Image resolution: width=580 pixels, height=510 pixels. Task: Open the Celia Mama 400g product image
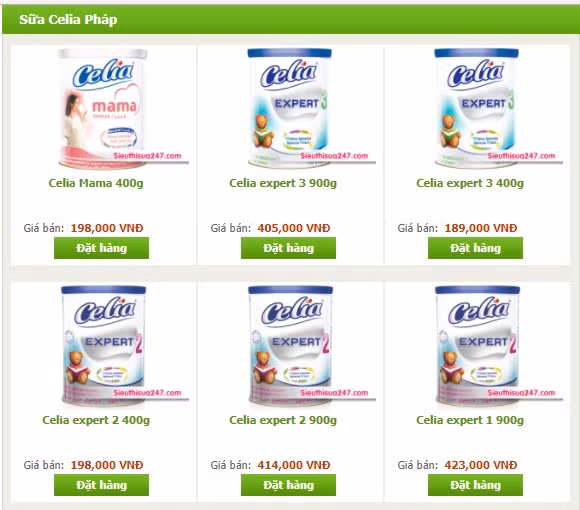click(102, 108)
